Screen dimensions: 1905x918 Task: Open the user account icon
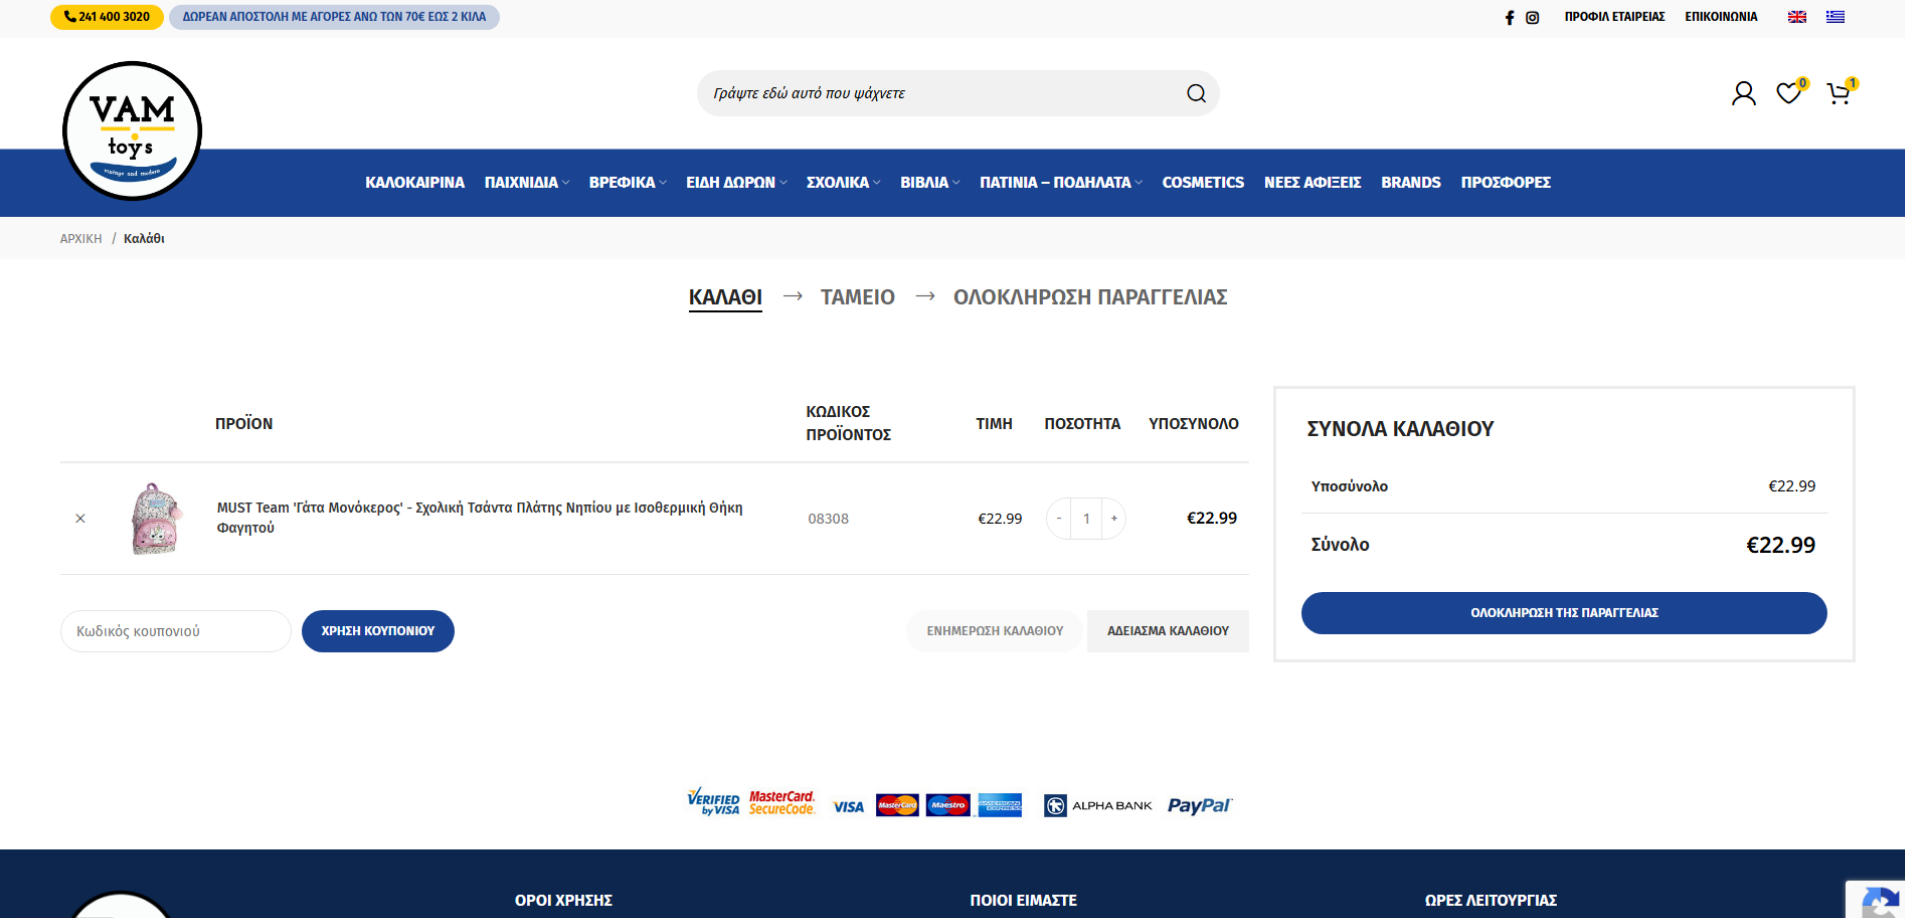(1744, 93)
